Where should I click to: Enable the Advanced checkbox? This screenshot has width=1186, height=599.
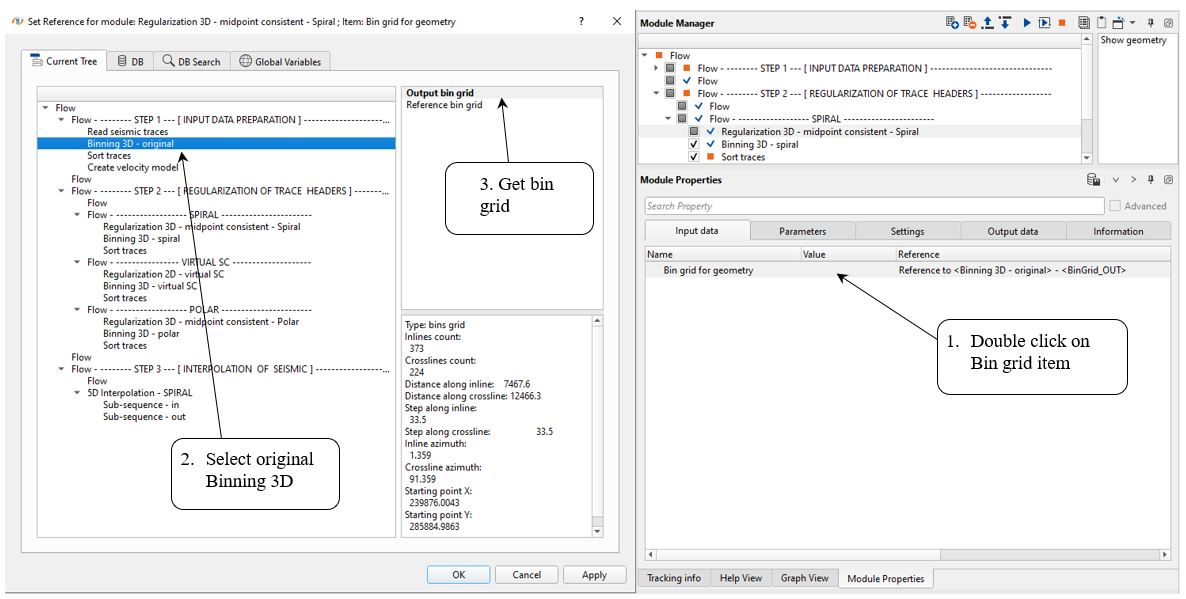[1114, 206]
